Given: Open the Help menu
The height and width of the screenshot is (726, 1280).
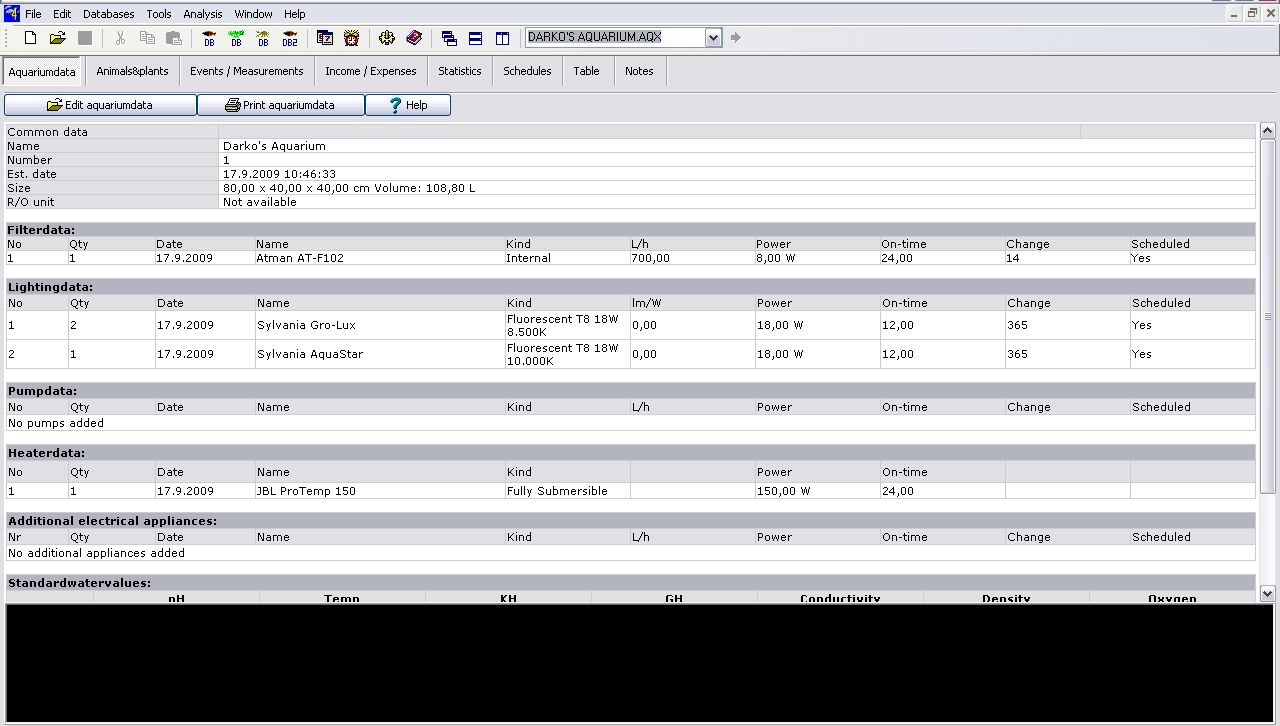Looking at the screenshot, I should [295, 14].
